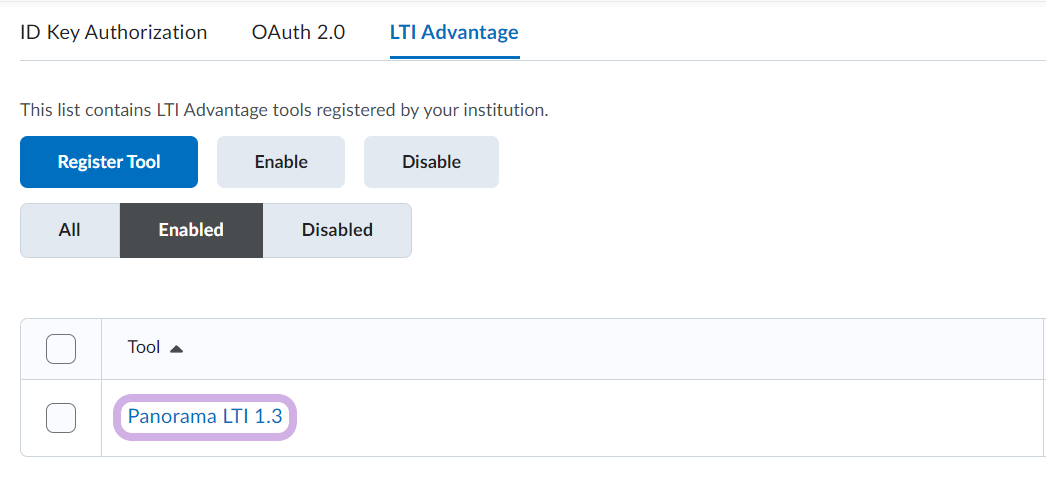Open the OAuth 2.0 tab
Image resolution: width=1046 pixels, height=480 pixels.
298,32
